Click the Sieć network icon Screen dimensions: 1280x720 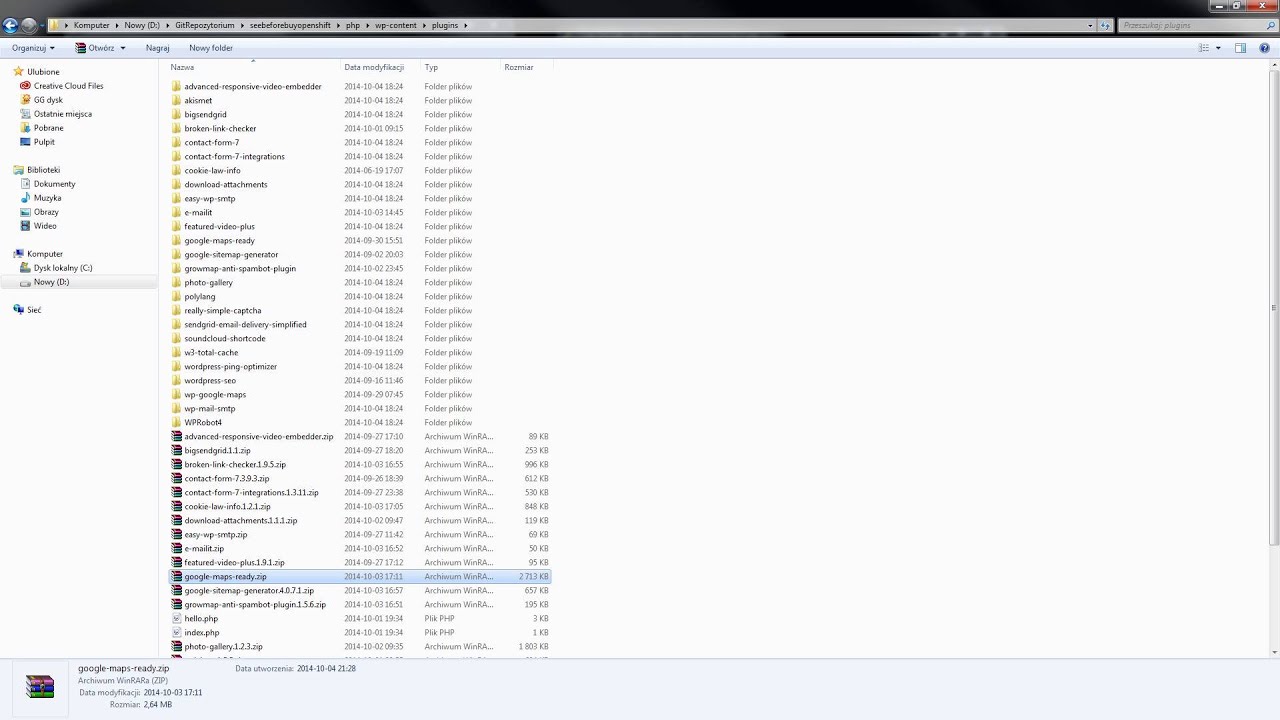19,310
